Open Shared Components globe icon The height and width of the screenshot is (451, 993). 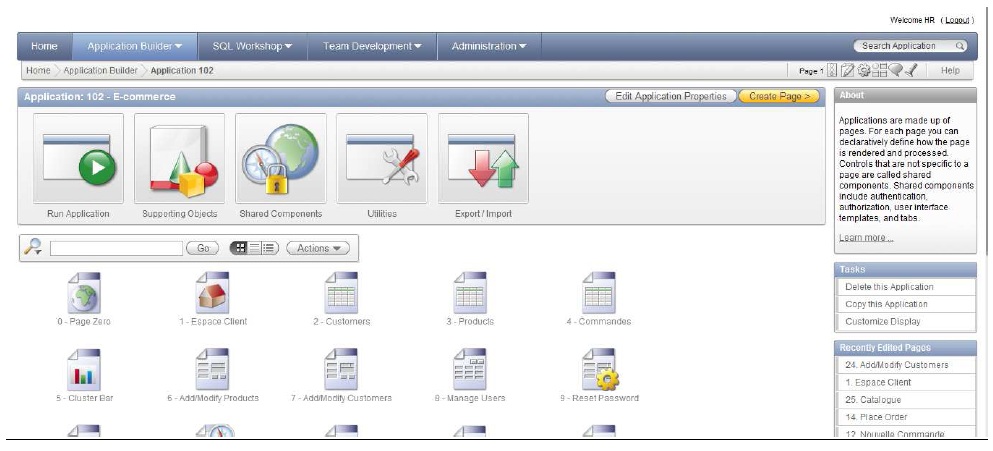click(281, 159)
